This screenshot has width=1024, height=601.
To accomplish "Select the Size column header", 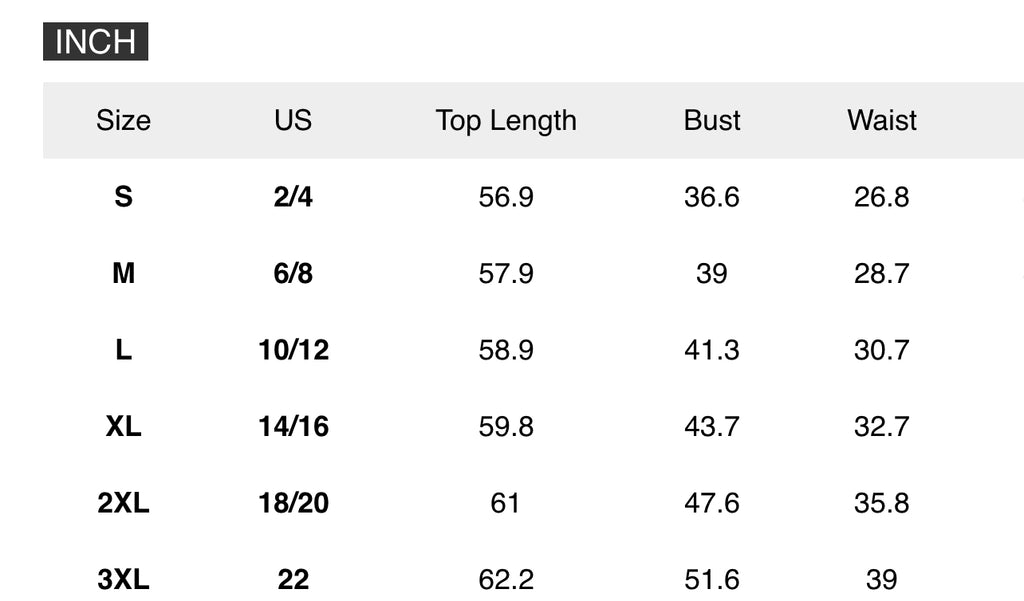I will (123, 120).
